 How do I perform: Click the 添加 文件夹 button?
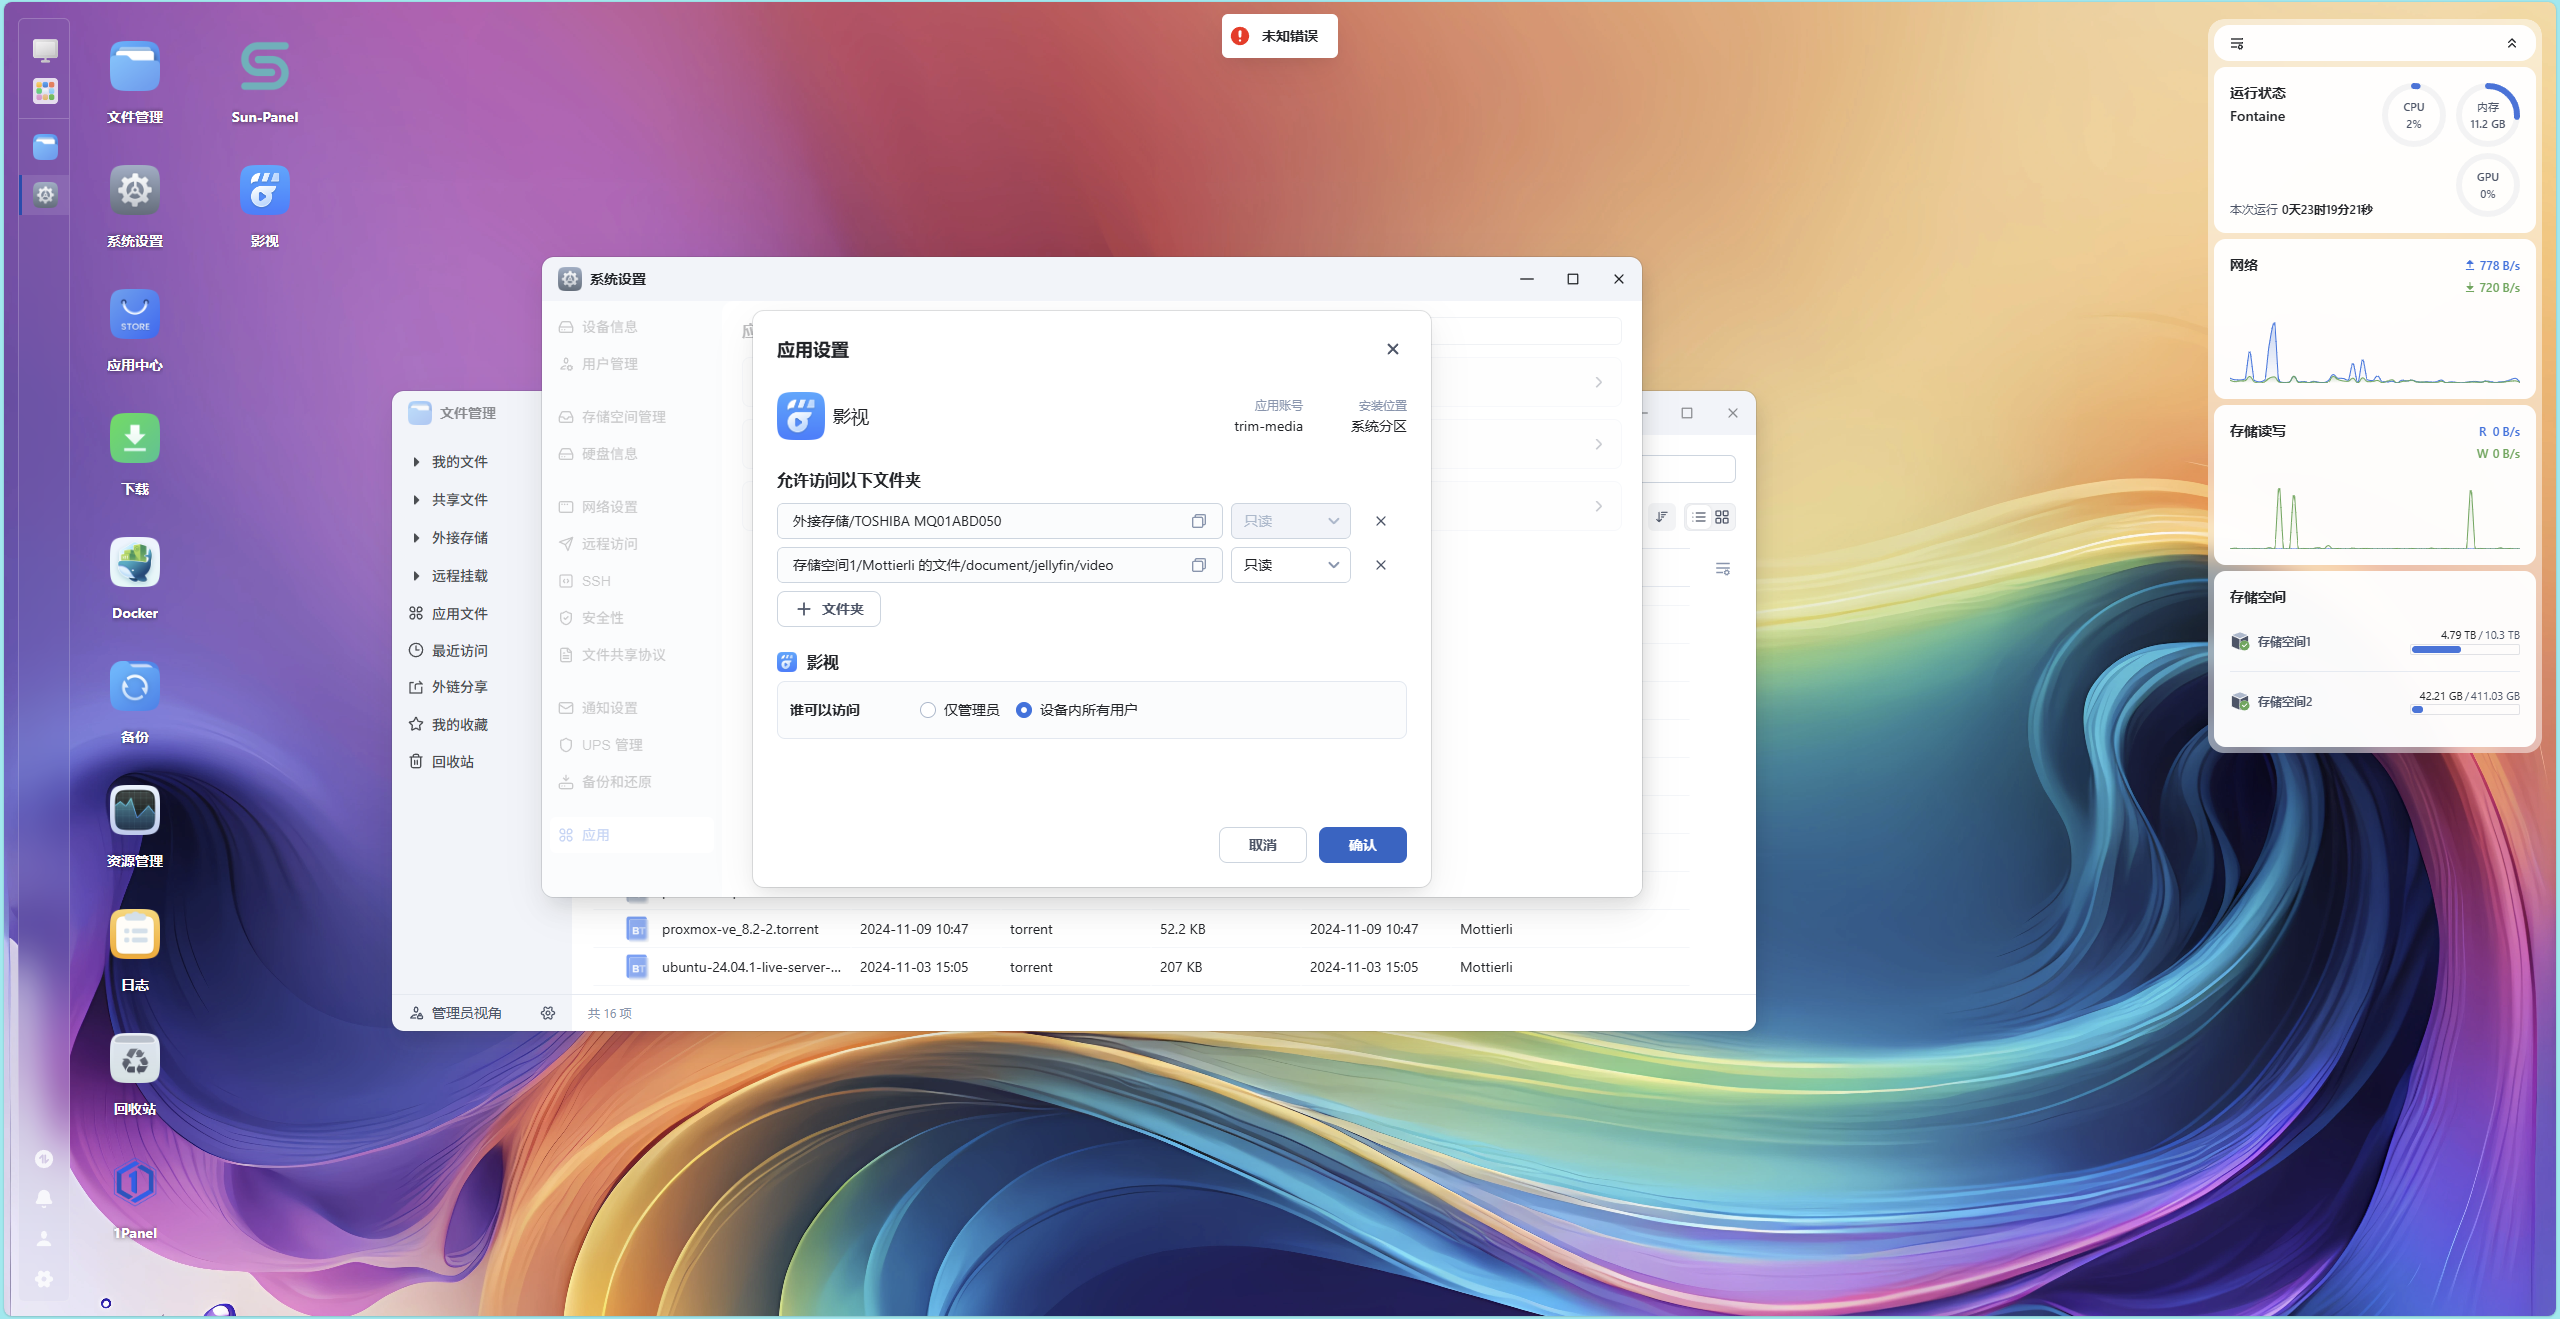[x=828, y=609]
